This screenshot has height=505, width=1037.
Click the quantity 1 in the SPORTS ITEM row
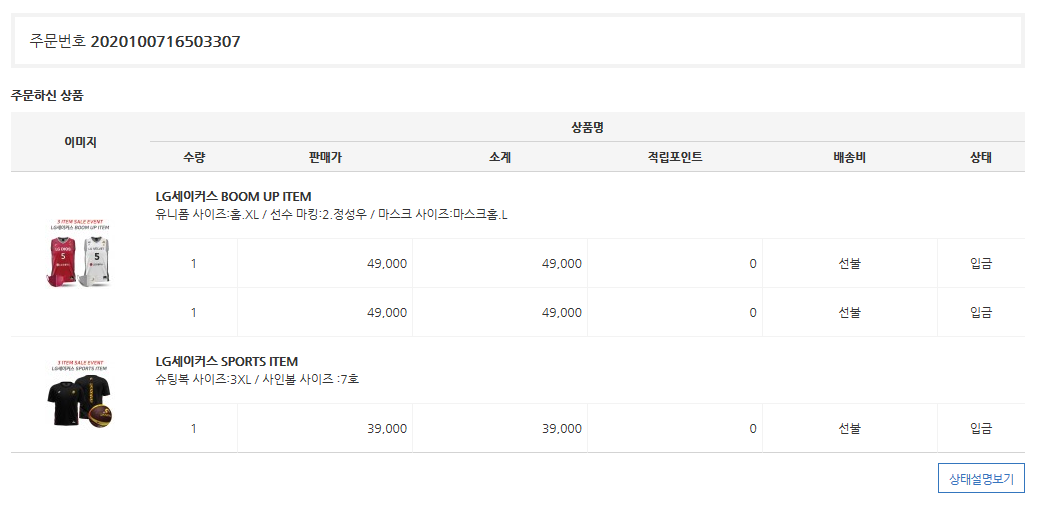pos(193,428)
